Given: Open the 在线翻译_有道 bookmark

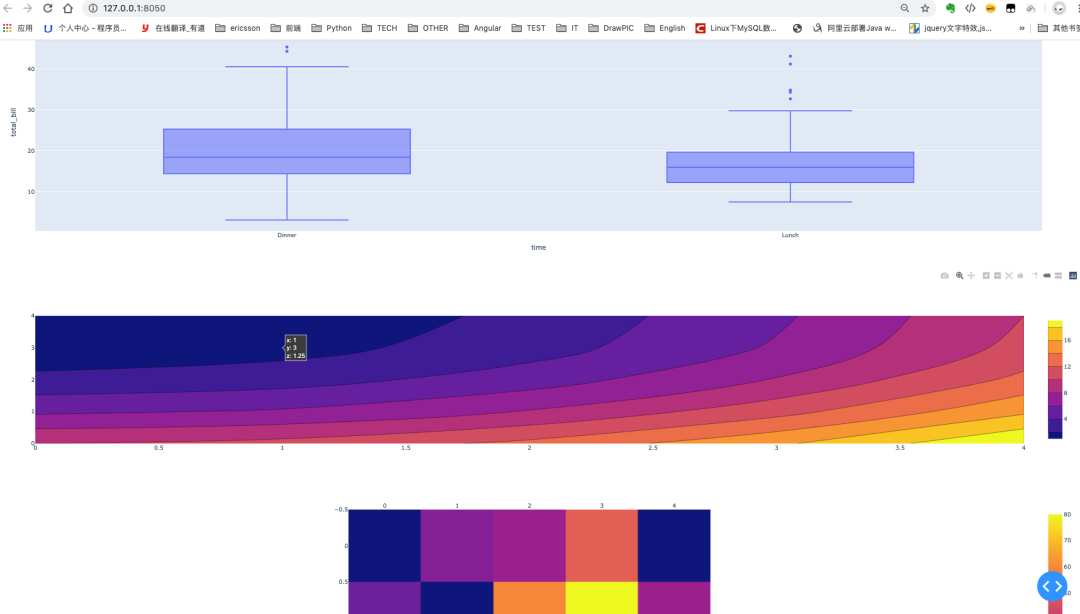Looking at the screenshot, I should pyautogui.click(x=173, y=28).
